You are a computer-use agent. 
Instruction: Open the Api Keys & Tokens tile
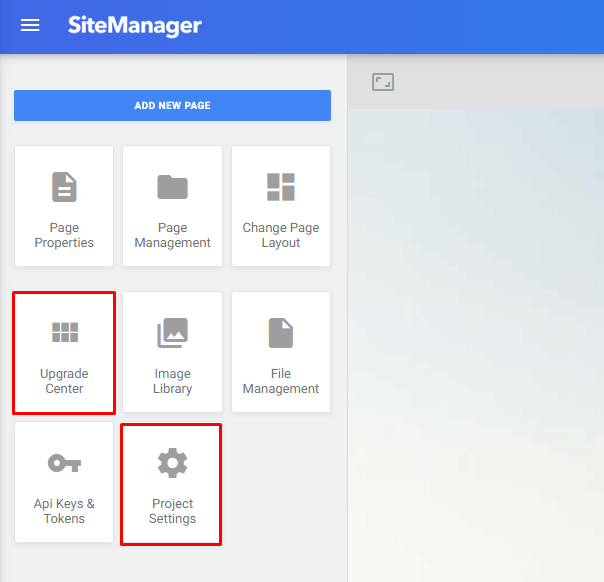click(x=64, y=482)
